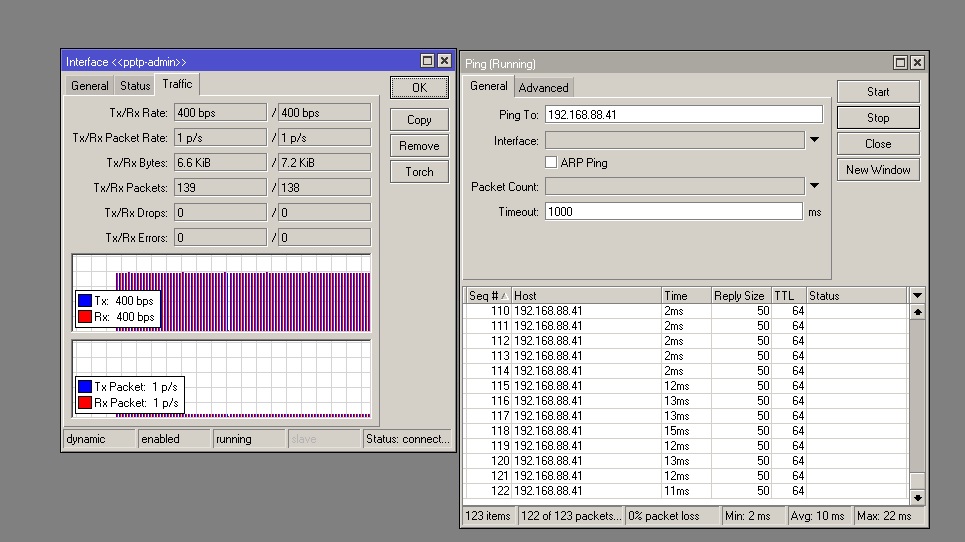
Task: Open a New Window for ping
Action: click(878, 170)
